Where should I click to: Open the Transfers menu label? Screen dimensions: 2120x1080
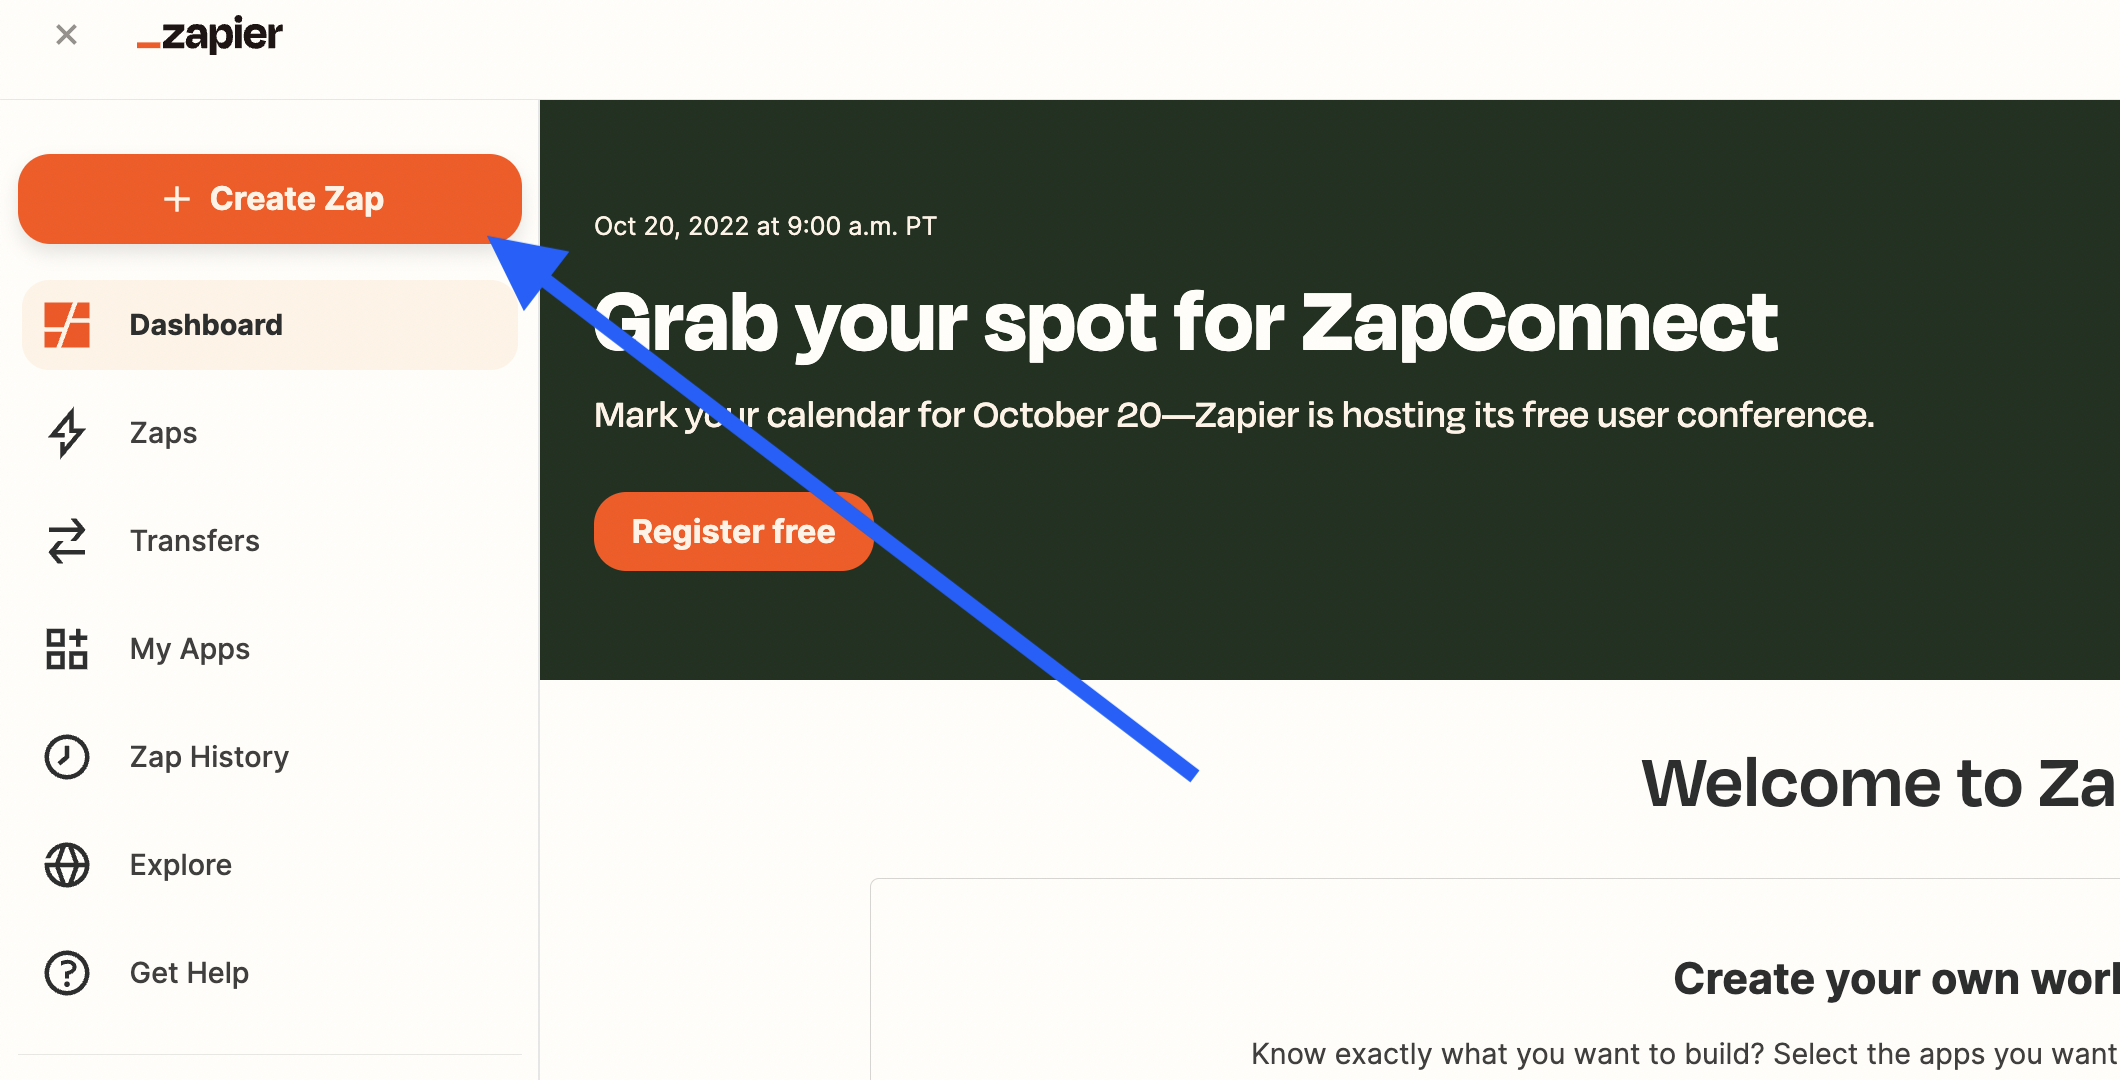[x=195, y=541]
